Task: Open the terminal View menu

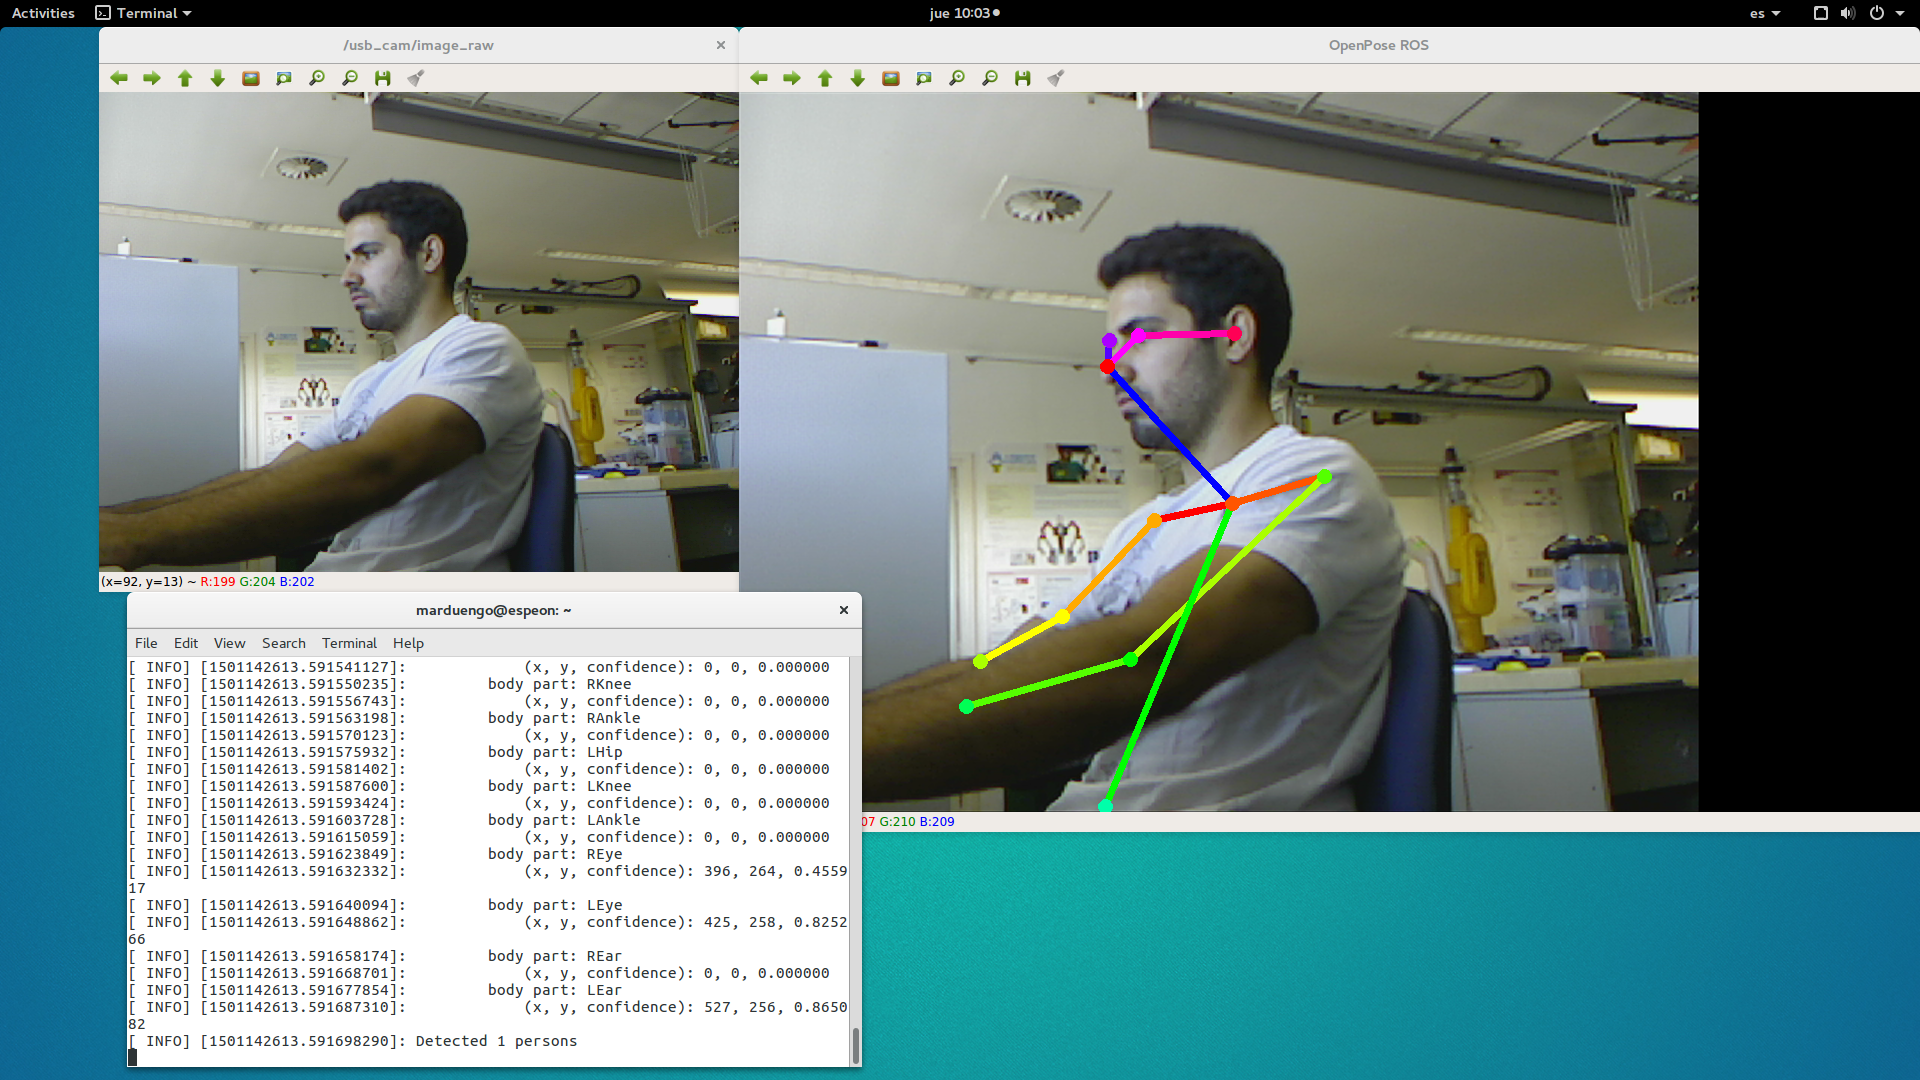Action: click(229, 643)
